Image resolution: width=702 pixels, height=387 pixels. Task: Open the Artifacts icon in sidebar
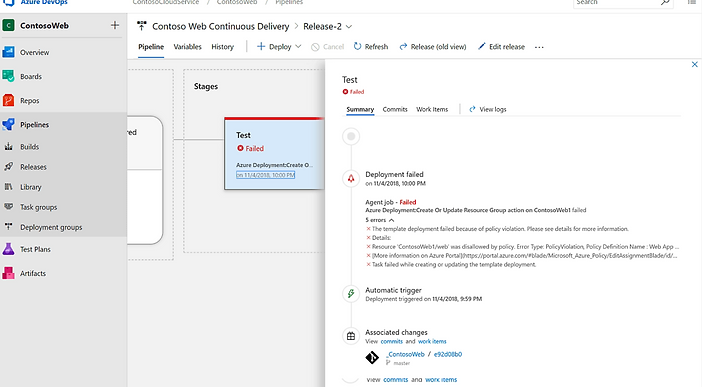coord(9,273)
